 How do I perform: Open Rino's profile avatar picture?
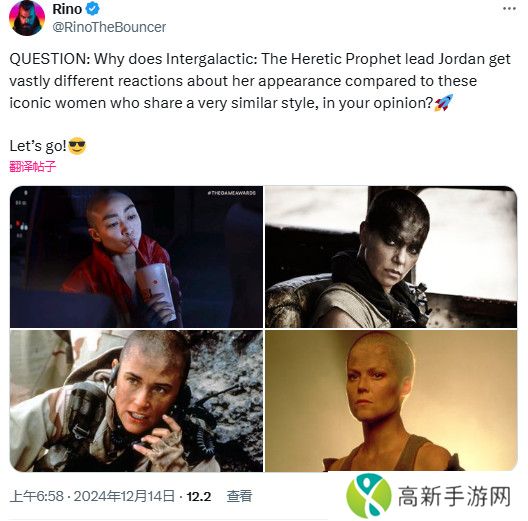27,18
